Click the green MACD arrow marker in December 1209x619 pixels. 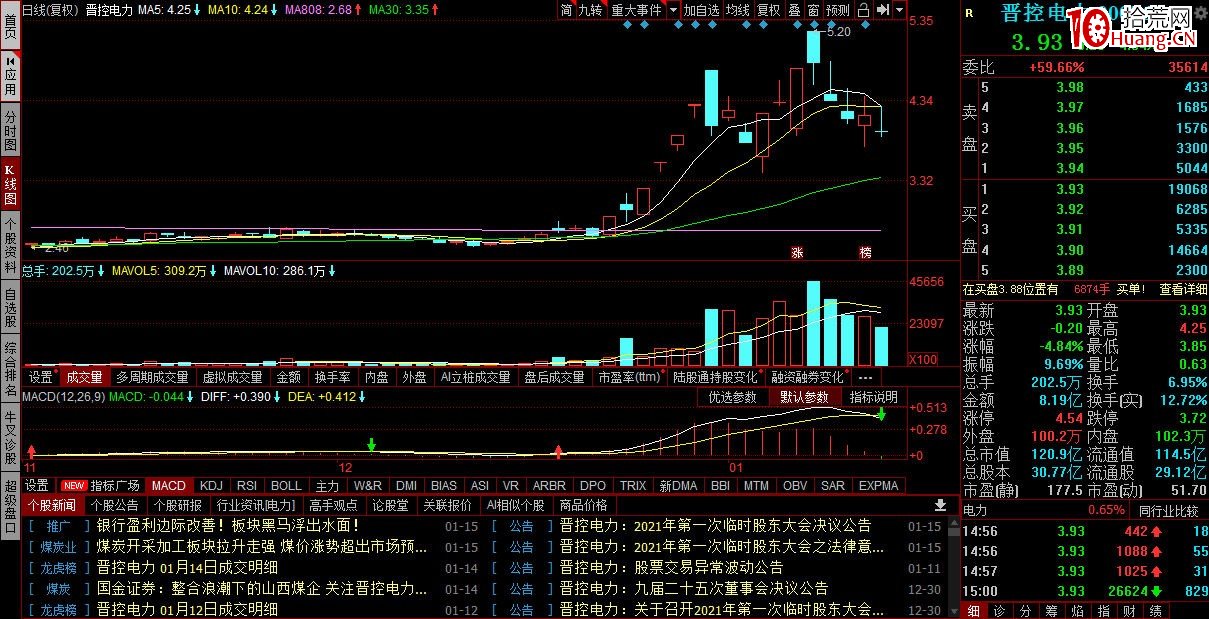pyautogui.click(x=372, y=444)
